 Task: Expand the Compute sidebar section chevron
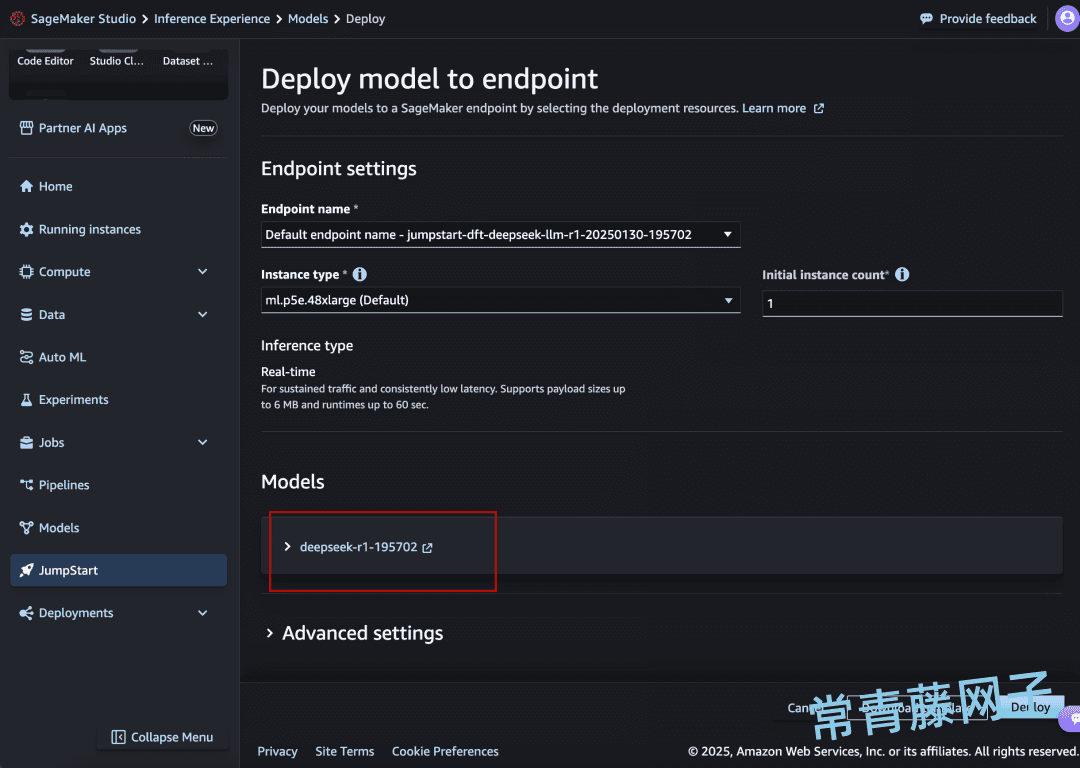(202, 272)
